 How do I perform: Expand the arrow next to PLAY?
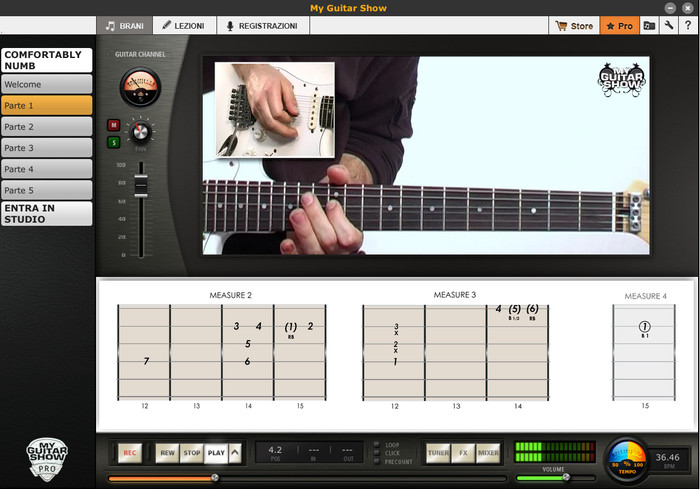click(x=235, y=453)
